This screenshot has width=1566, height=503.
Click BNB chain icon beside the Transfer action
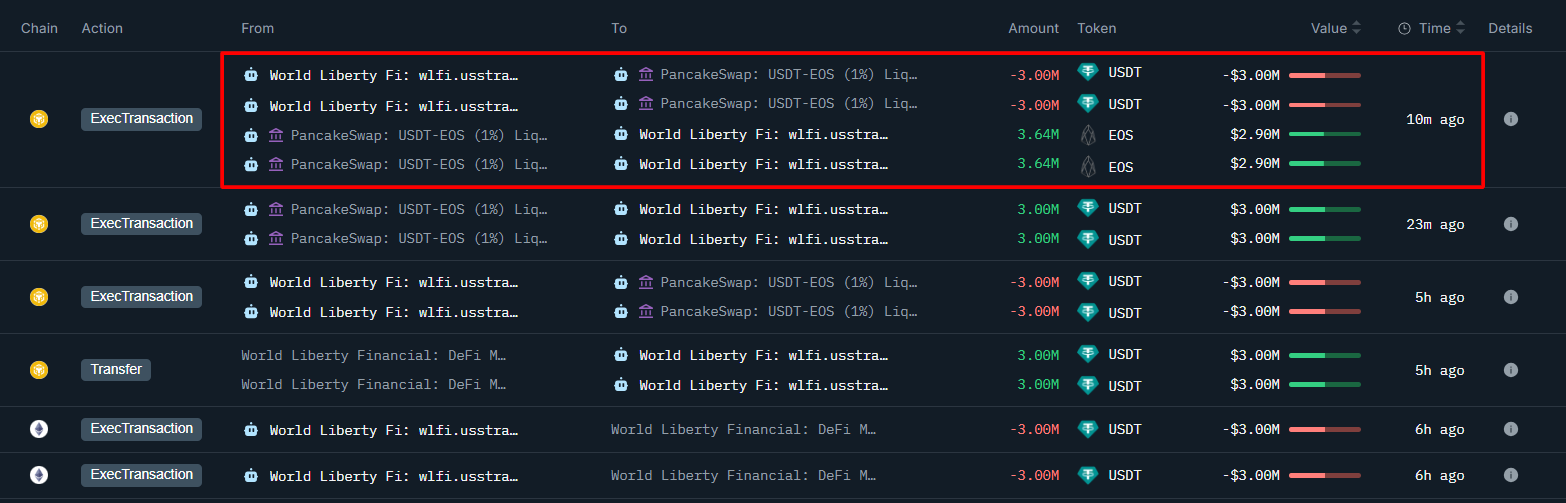[x=38, y=370]
